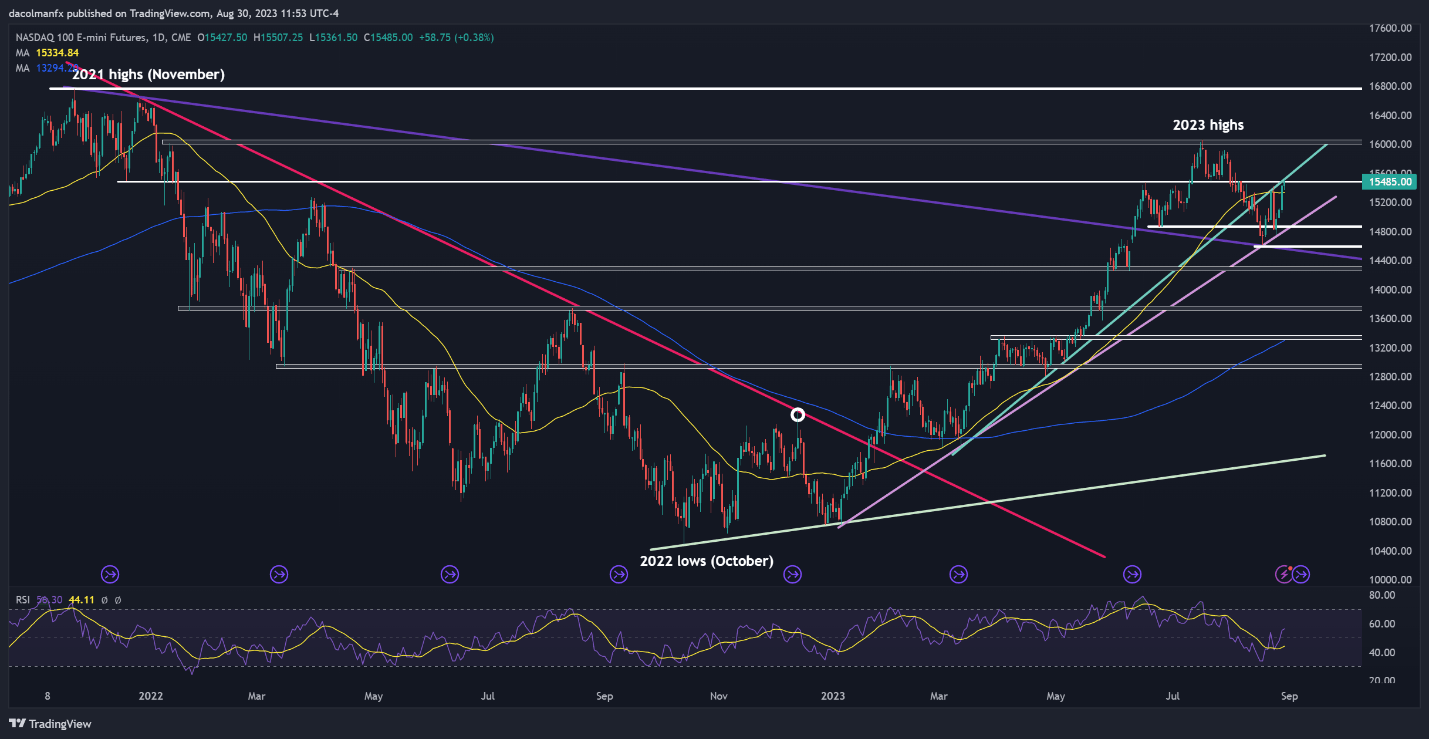Click the contract-roll marker above Sep 2022
Image resolution: width=1429 pixels, height=739 pixels.
621,574
